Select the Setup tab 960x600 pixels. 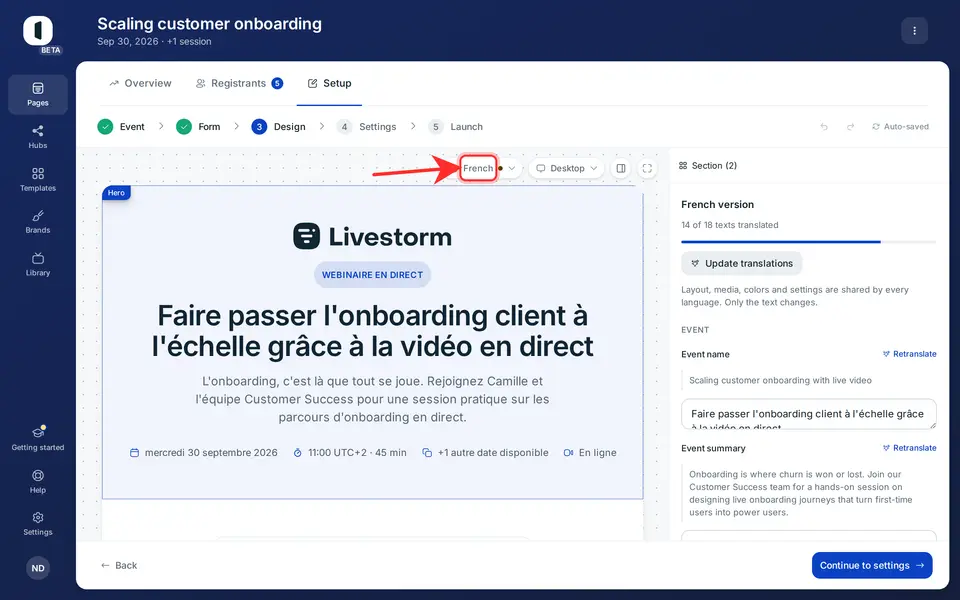click(329, 83)
